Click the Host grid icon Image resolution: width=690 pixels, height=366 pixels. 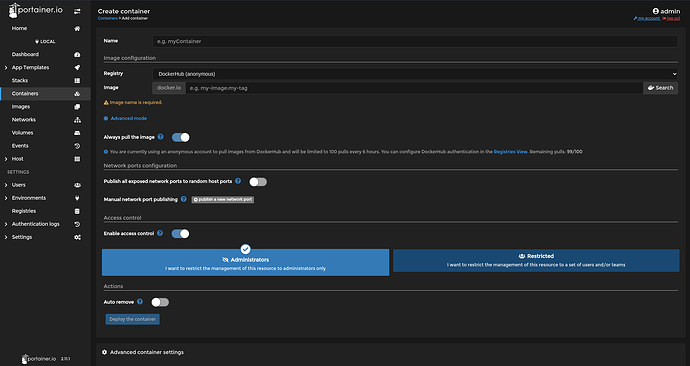(77, 159)
